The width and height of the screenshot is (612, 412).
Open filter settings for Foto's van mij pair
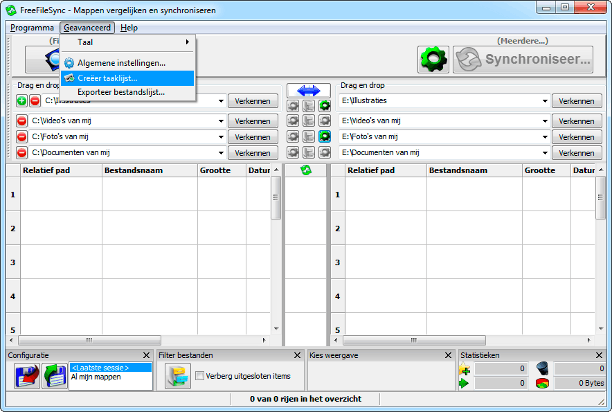coord(308,137)
